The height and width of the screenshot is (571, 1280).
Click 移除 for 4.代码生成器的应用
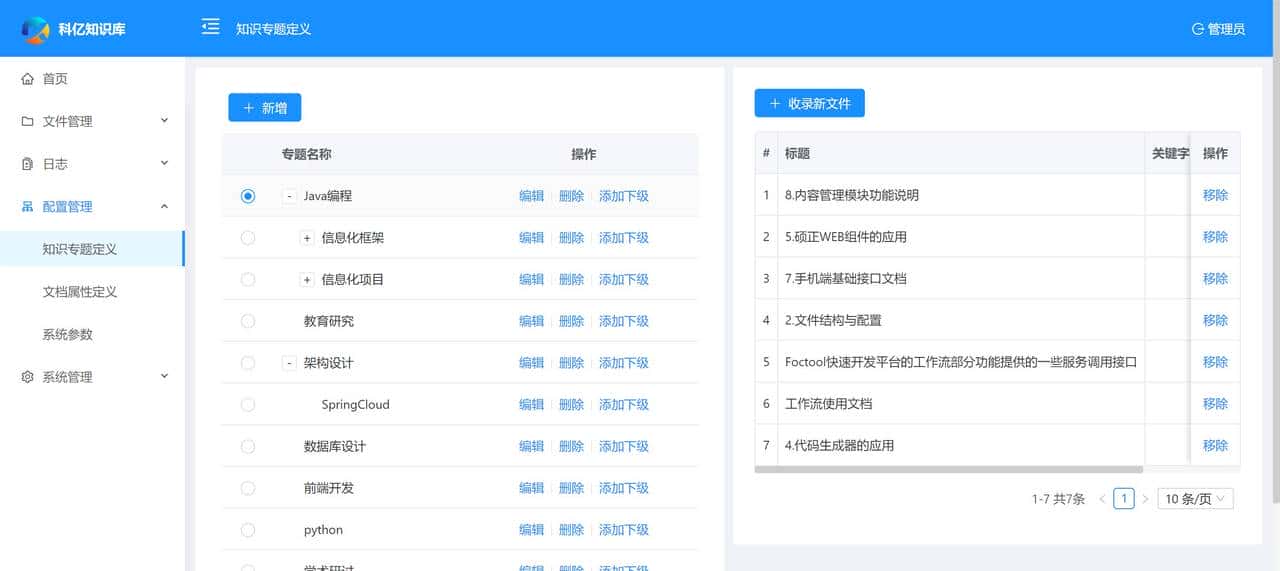[1215, 446]
